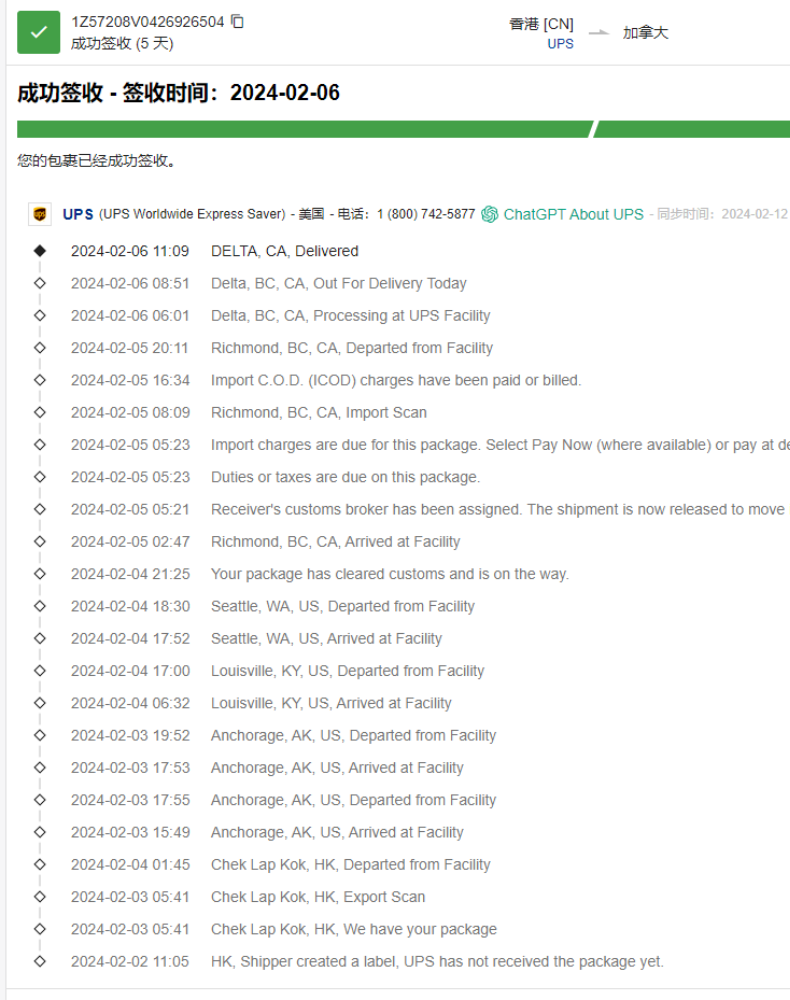The height and width of the screenshot is (1000, 790).
Task: Select tracking number text 1Z57208V0426926504
Action: 147,22
